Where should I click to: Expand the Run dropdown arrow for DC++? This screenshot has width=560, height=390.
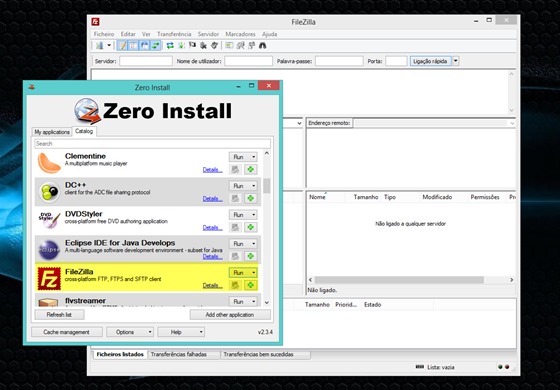pyautogui.click(x=254, y=186)
